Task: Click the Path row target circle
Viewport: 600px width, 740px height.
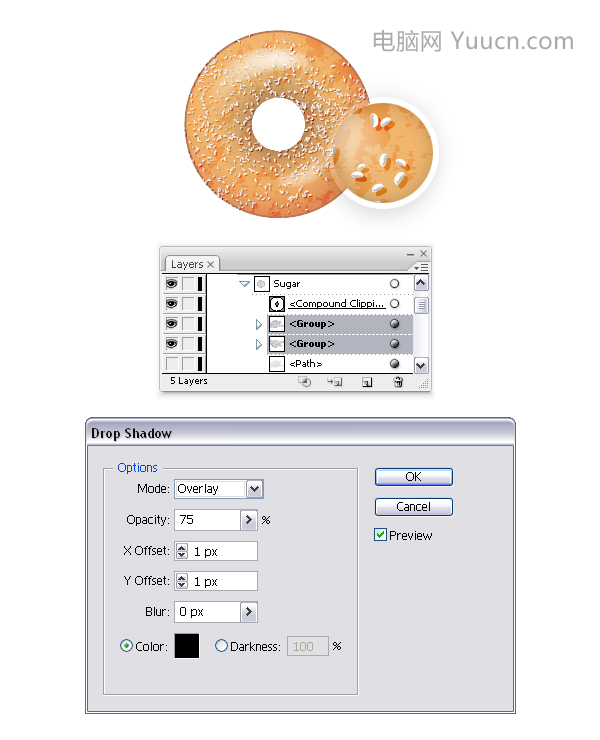Action: tap(394, 363)
